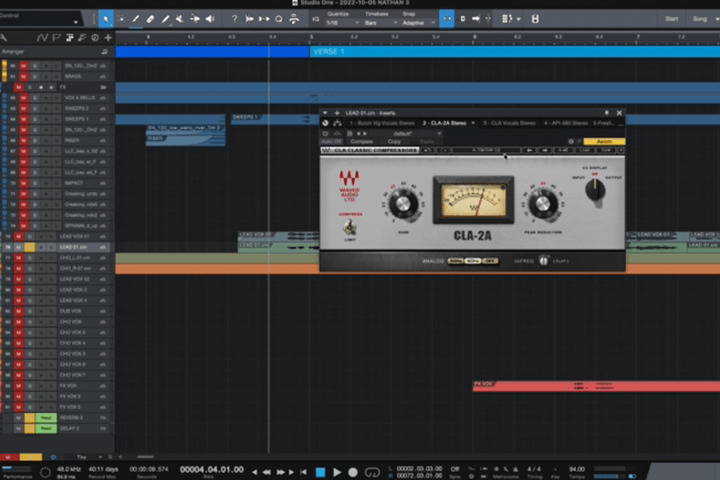Unmute the FX VOX track
The height and width of the screenshot is (480, 720).
[18, 386]
